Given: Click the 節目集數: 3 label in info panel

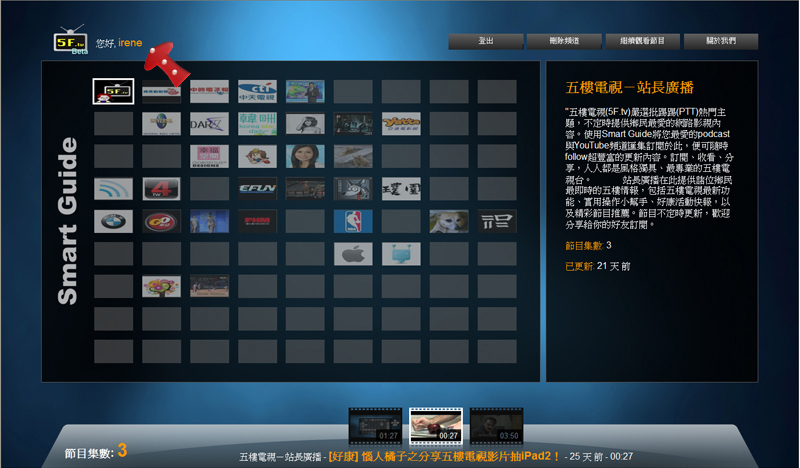Looking at the screenshot, I should (588, 245).
